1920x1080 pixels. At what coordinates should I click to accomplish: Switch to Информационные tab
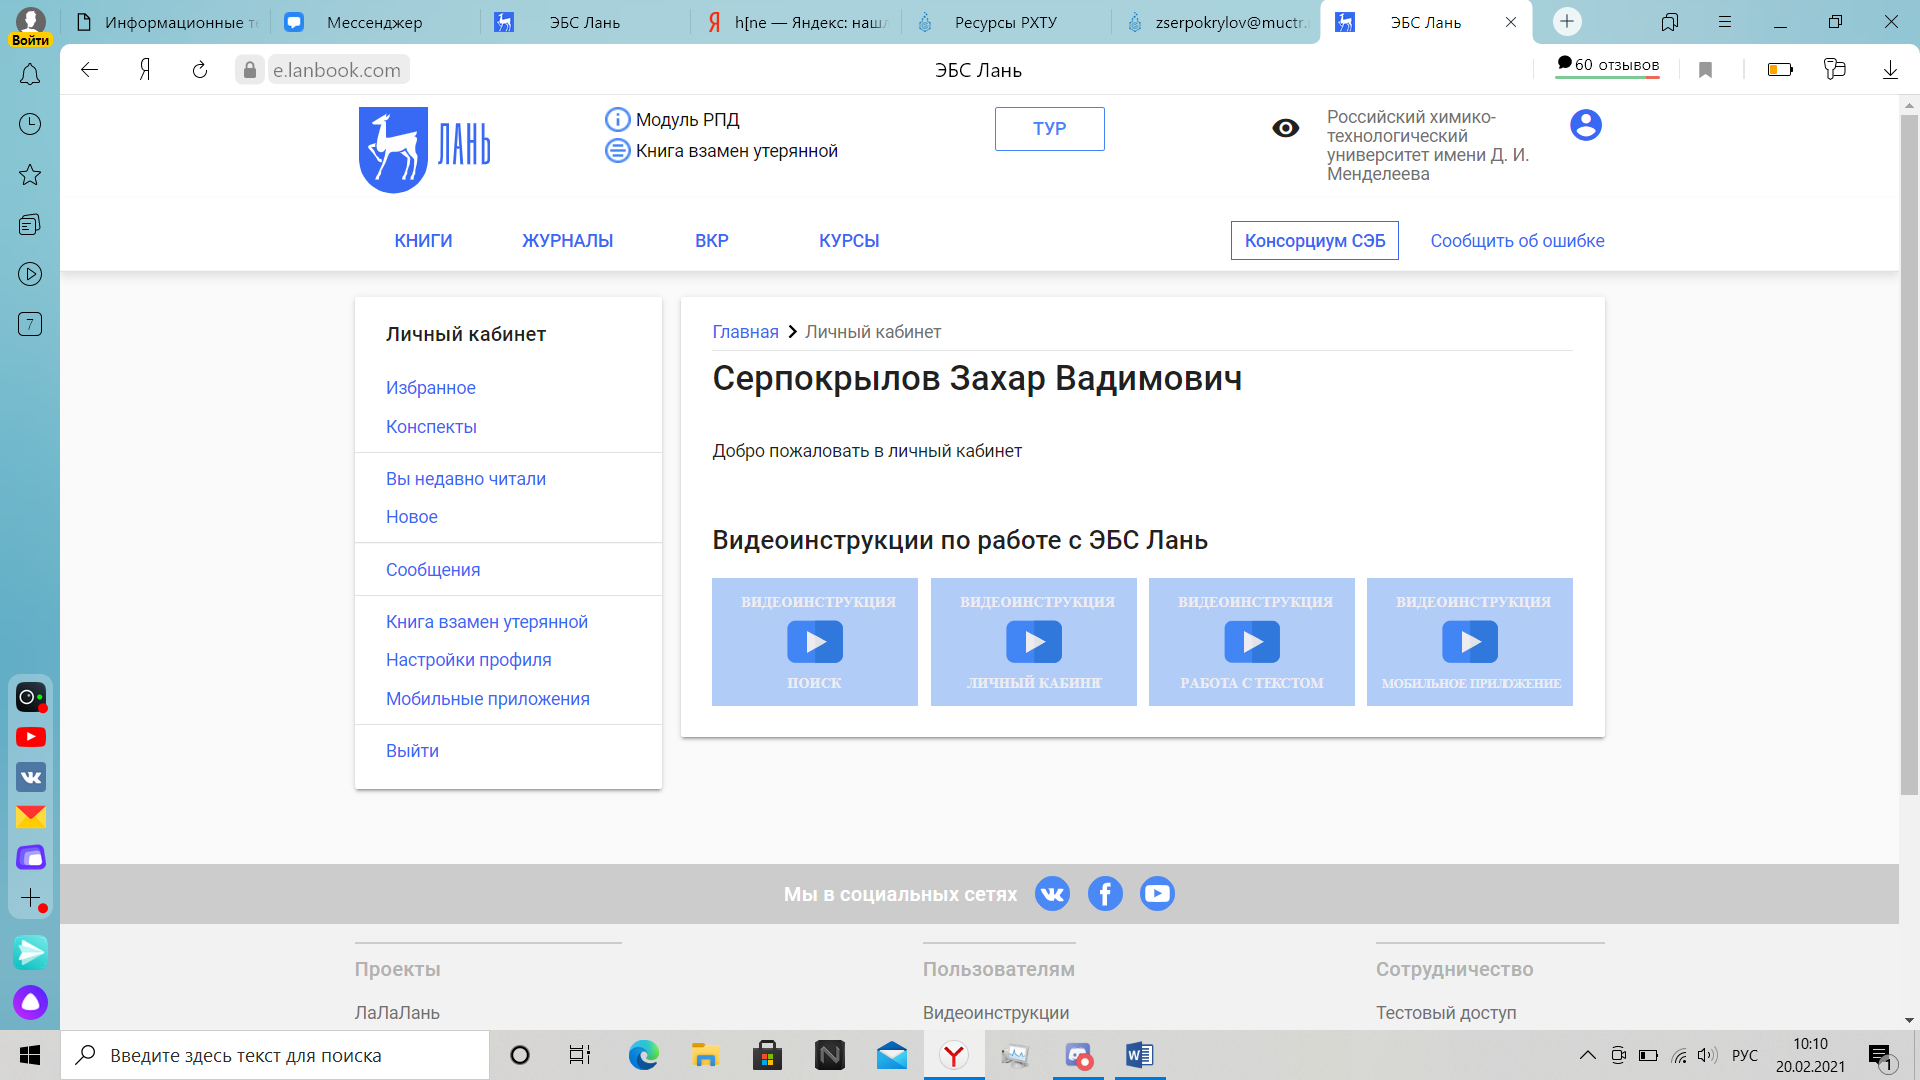[166, 22]
